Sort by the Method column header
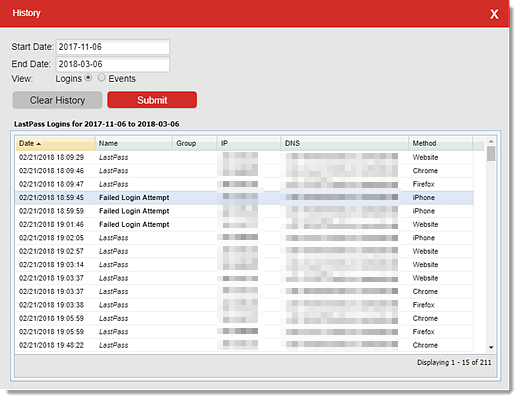 pyautogui.click(x=441, y=144)
